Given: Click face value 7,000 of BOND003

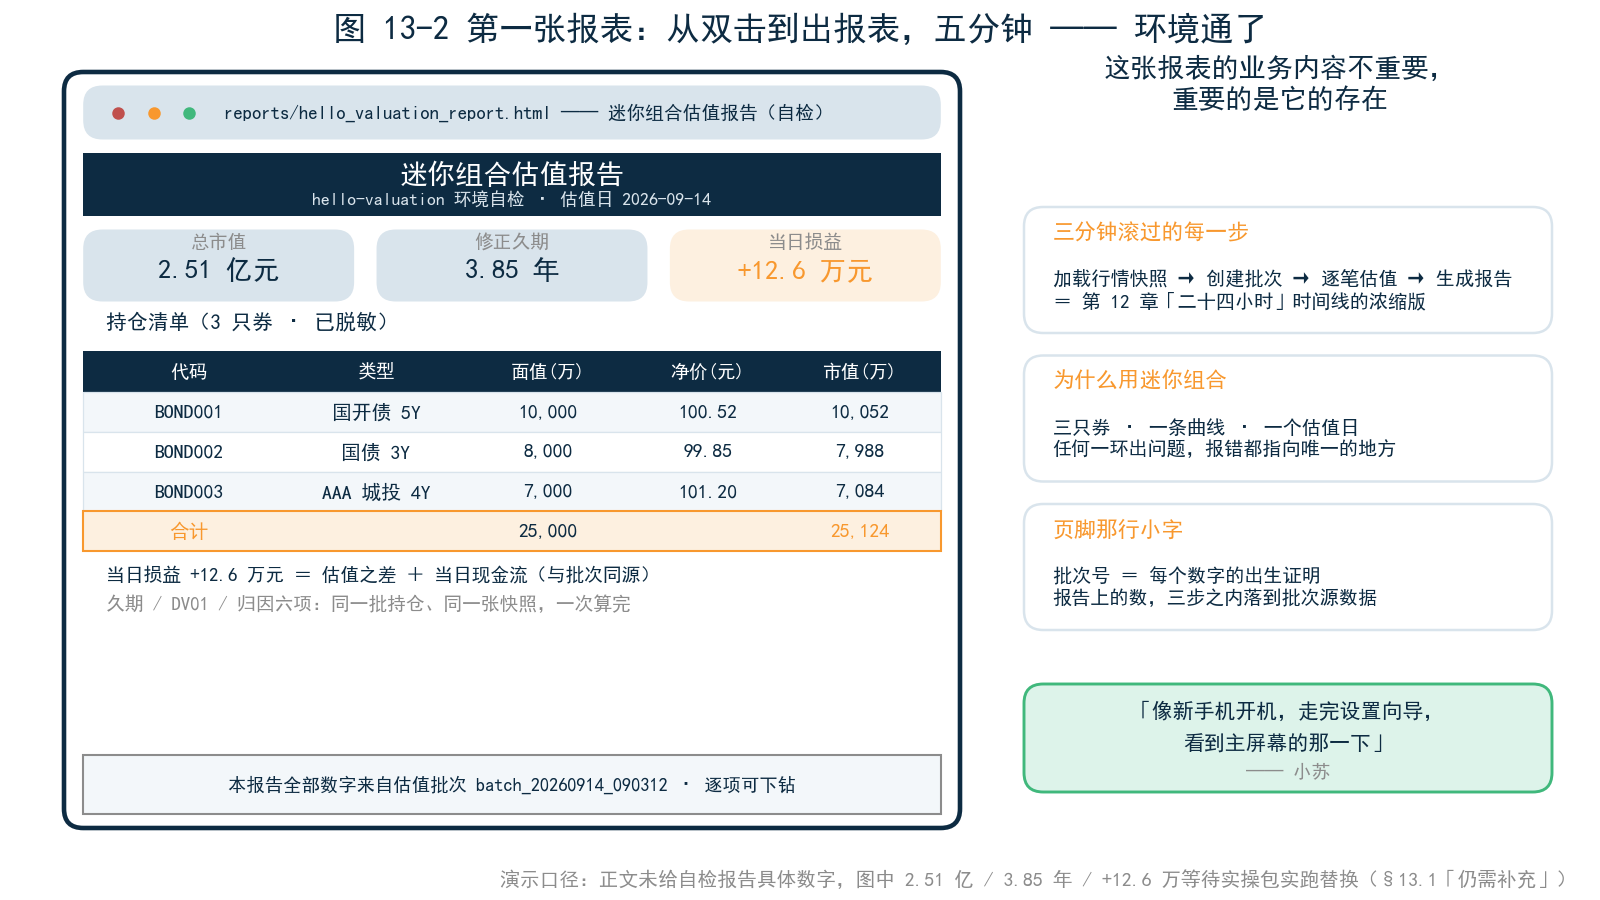Looking at the screenshot, I should pos(548,491).
